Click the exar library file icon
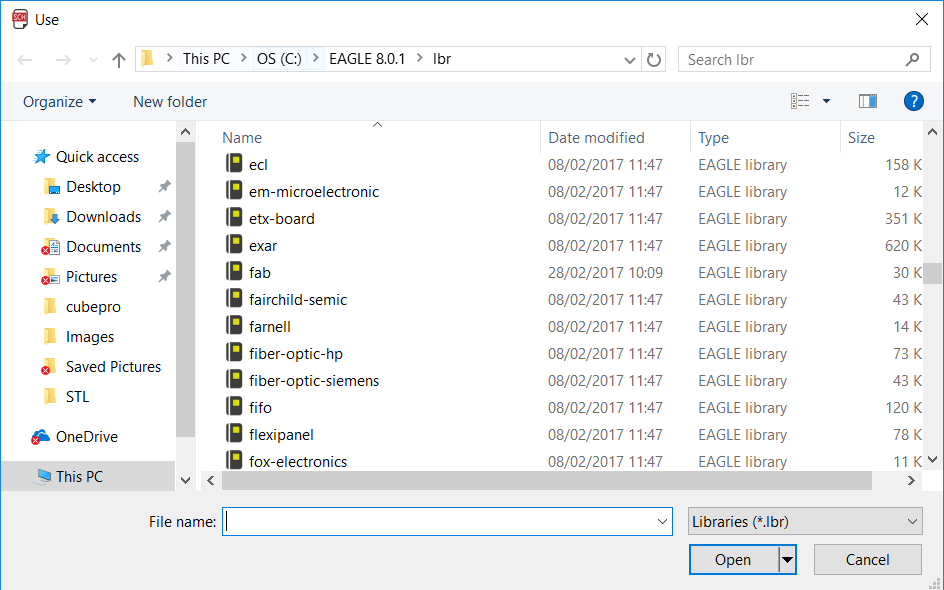The height and width of the screenshot is (590, 944). click(x=234, y=244)
